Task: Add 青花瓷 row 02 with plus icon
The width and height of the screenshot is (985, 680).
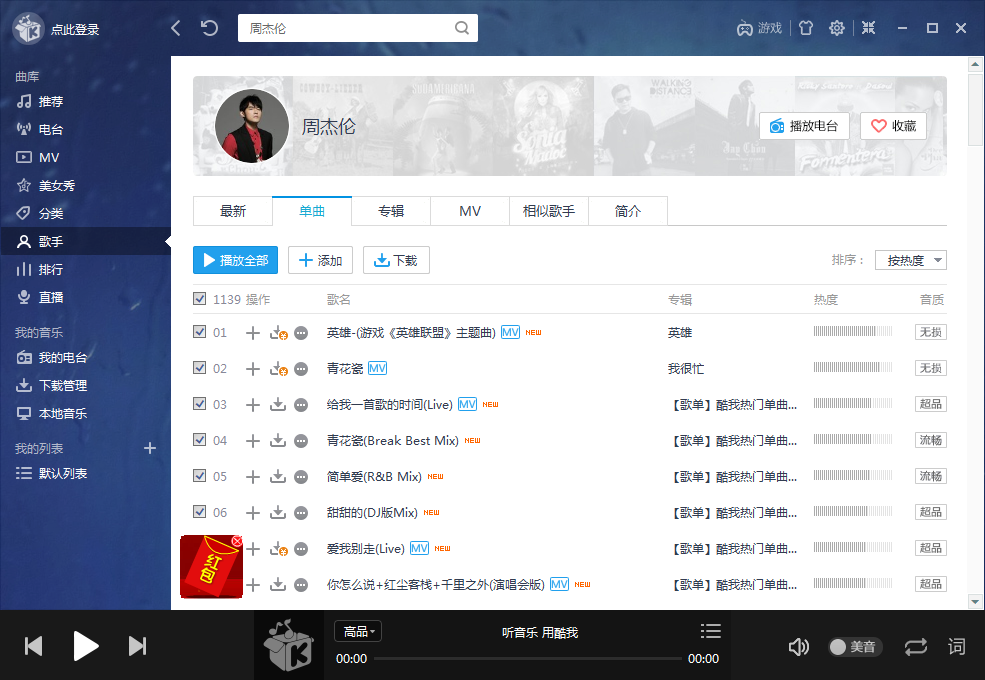Action: pos(253,368)
